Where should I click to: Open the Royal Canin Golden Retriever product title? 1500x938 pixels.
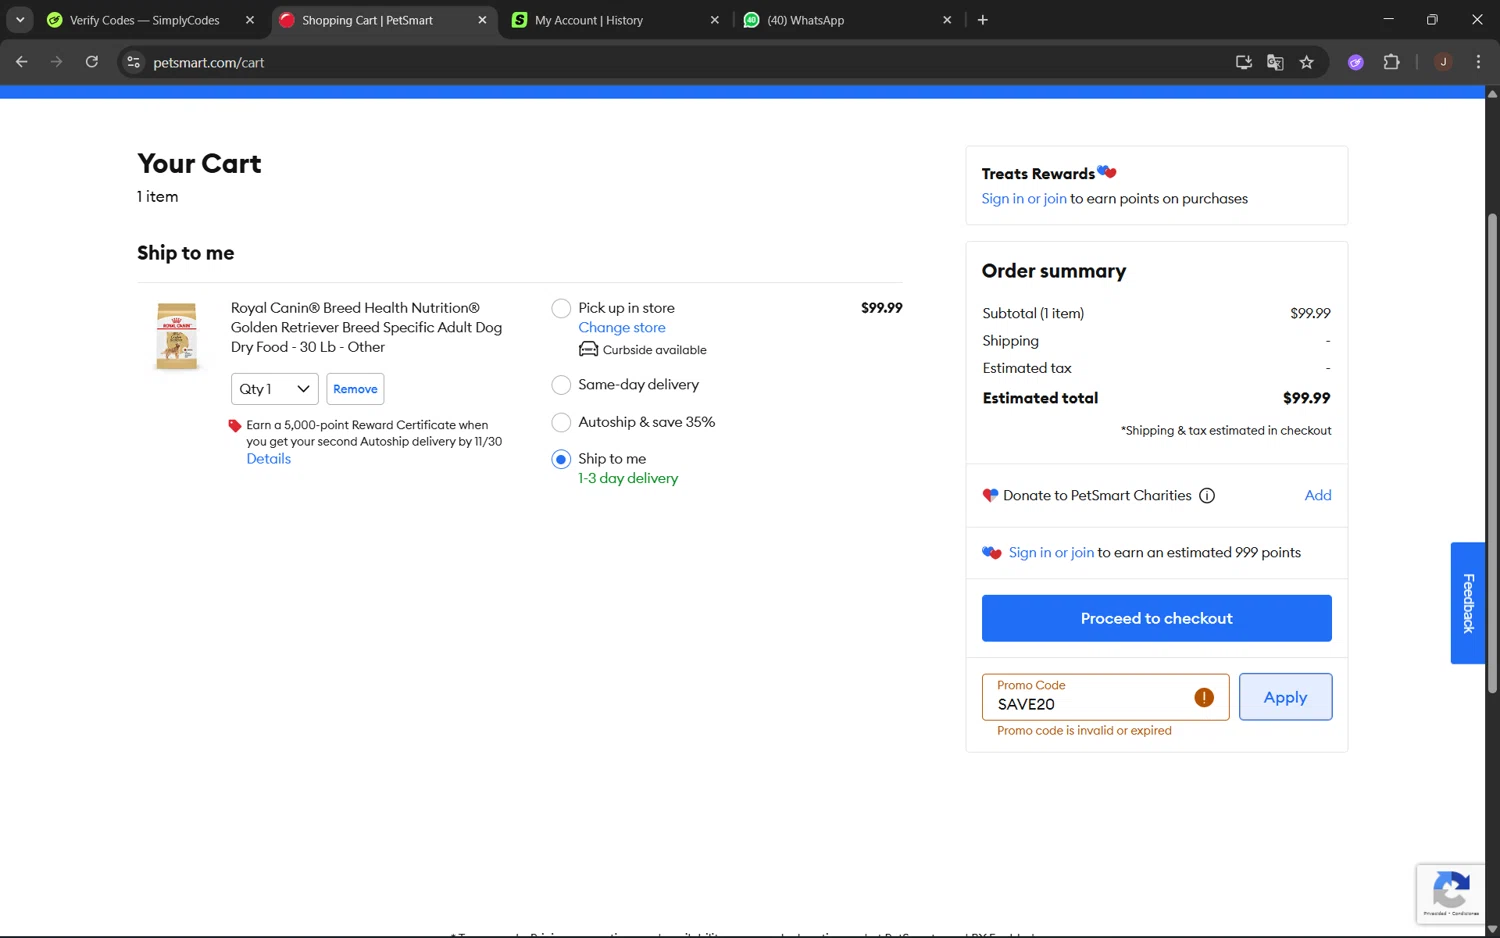[366, 327]
